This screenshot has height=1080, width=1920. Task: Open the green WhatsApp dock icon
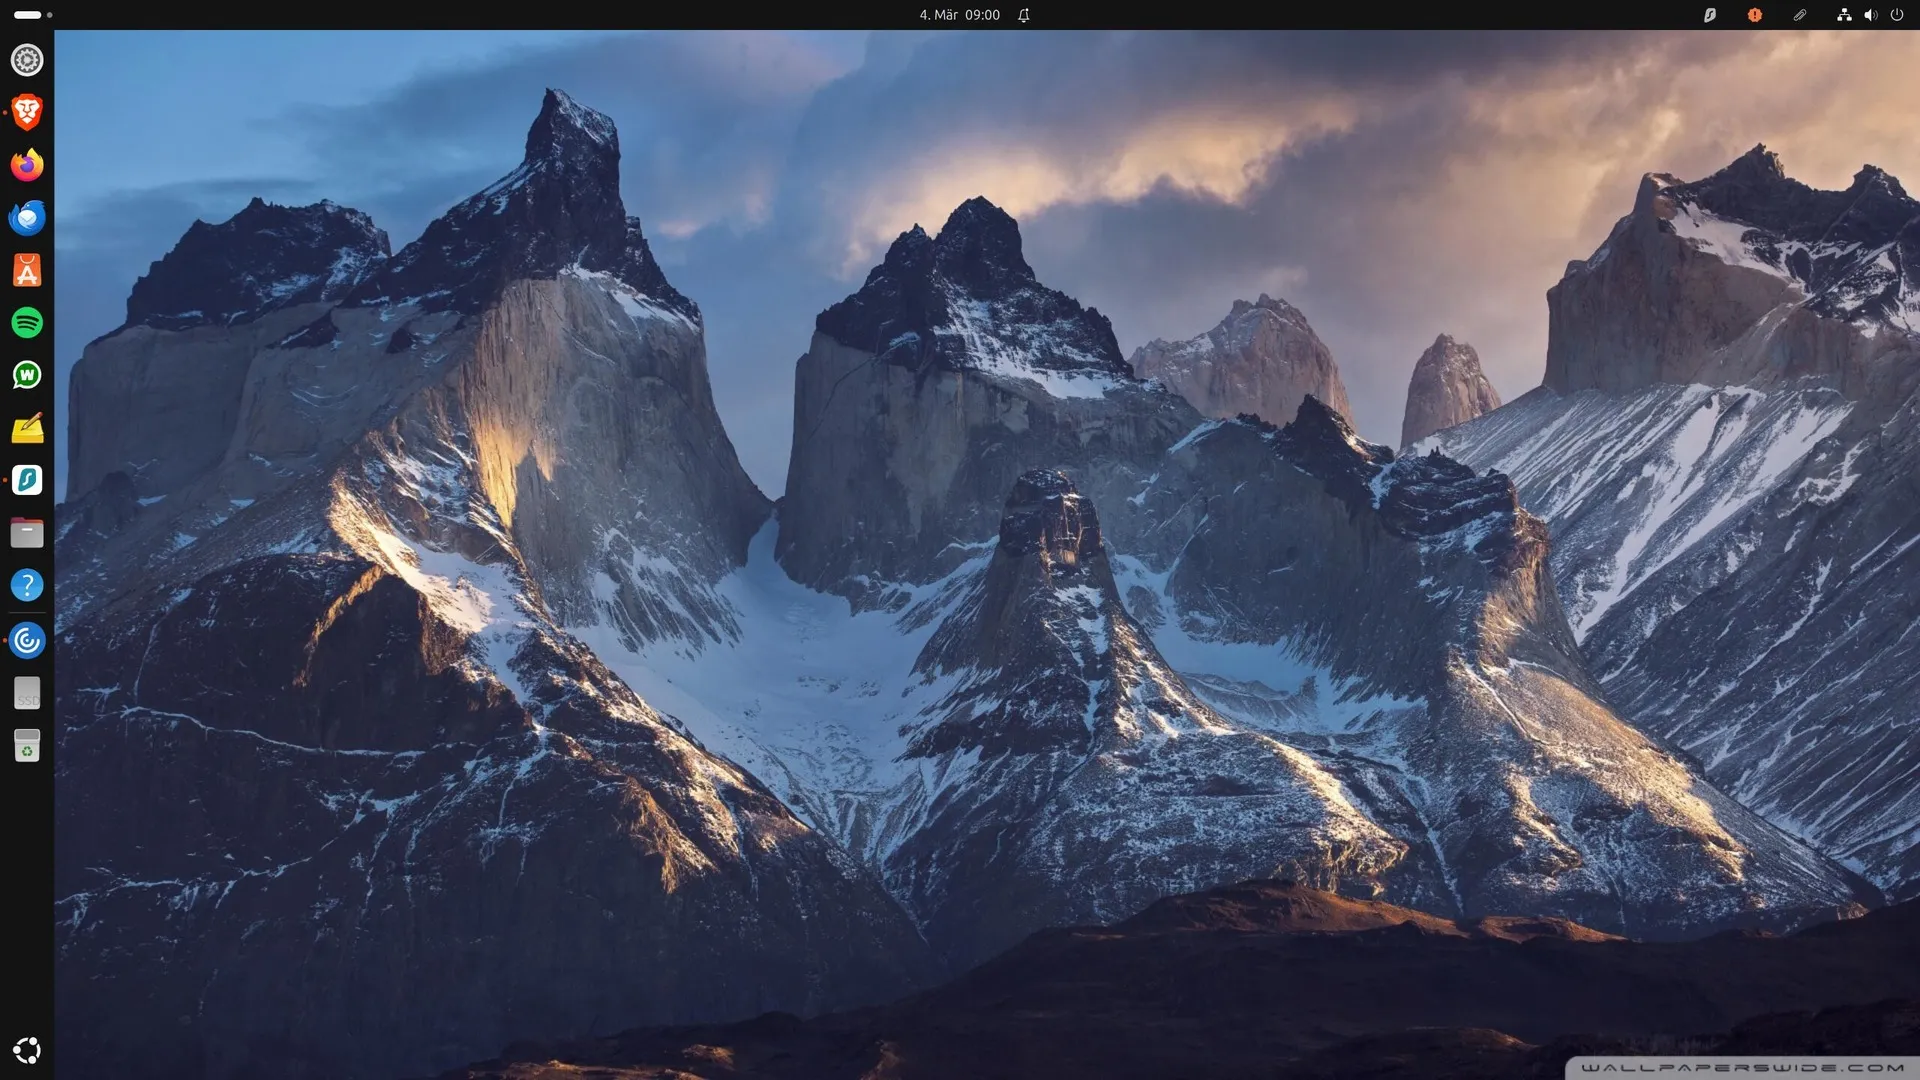click(27, 375)
